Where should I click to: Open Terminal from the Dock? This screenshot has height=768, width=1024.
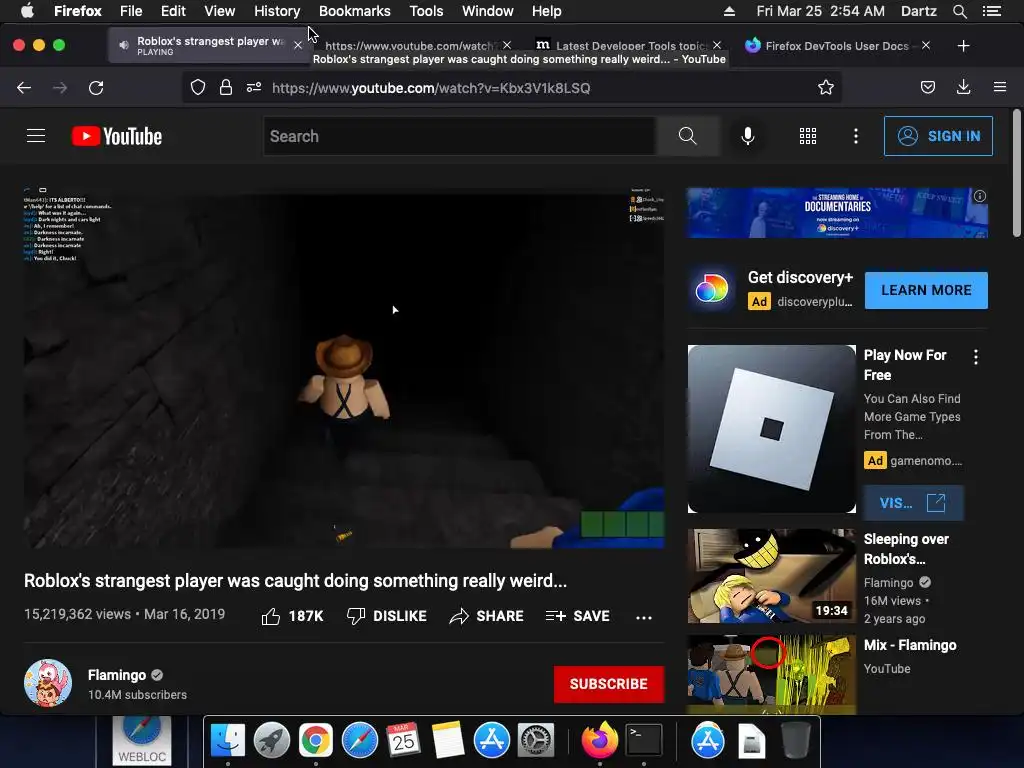tap(644, 741)
